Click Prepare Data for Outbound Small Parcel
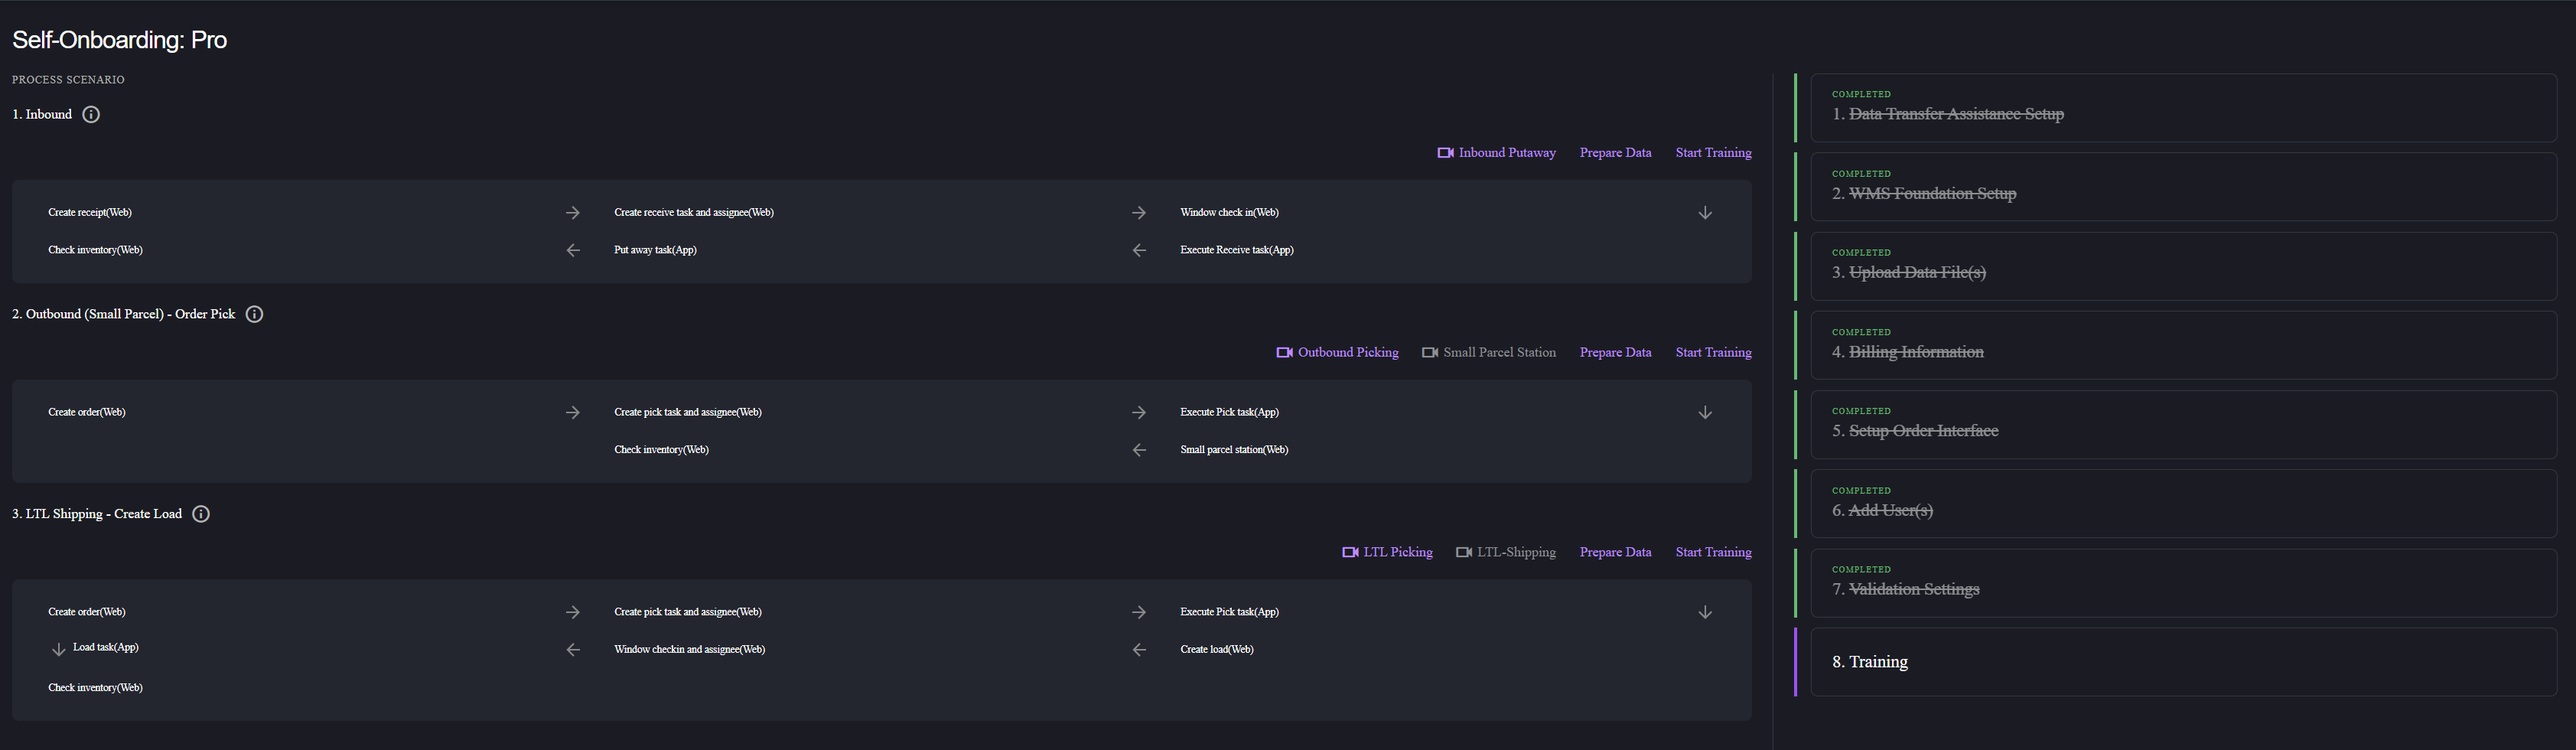The height and width of the screenshot is (750, 2576). point(1615,353)
